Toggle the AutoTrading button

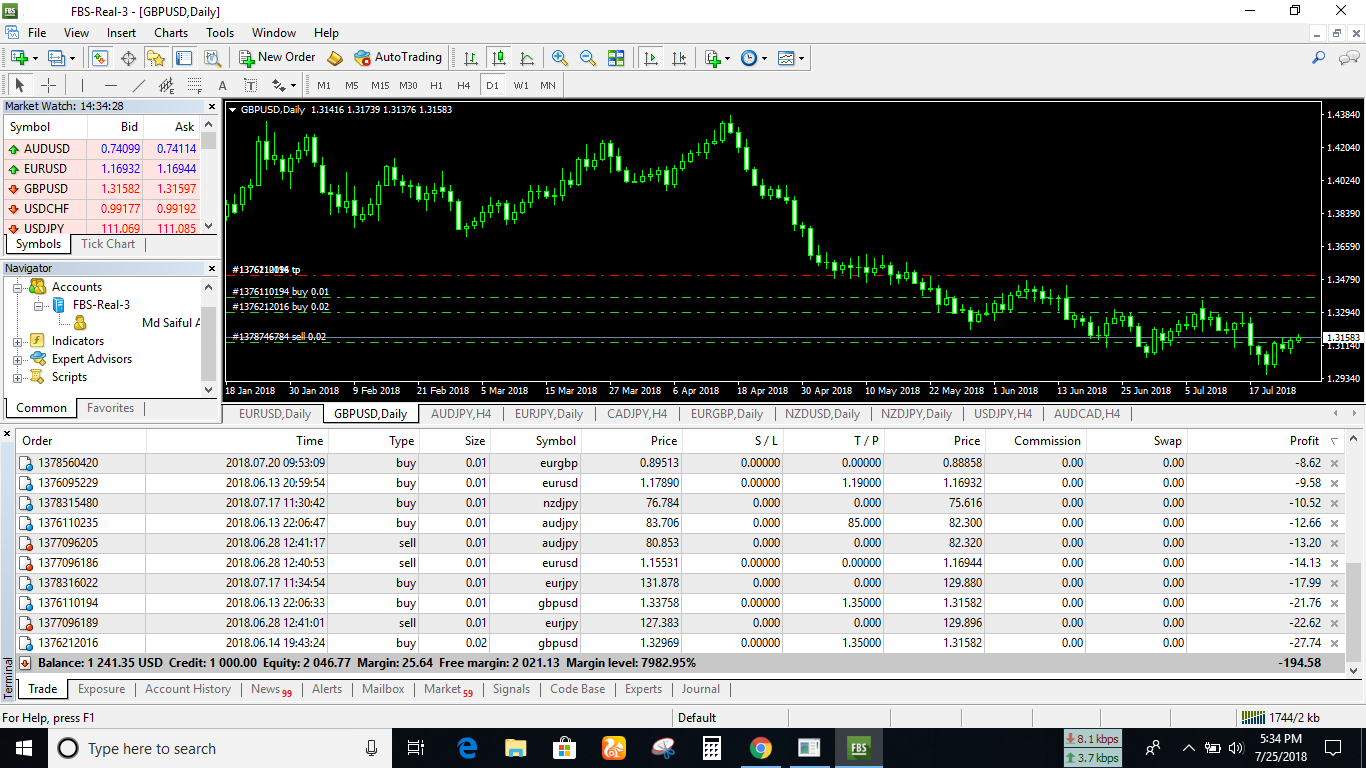[397, 57]
